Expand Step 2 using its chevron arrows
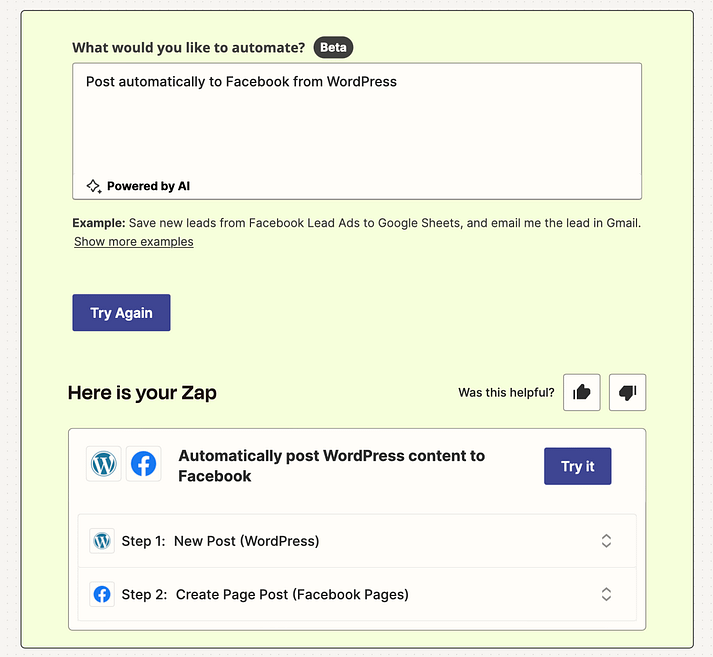Viewport: 713px width, 657px height. pos(606,594)
